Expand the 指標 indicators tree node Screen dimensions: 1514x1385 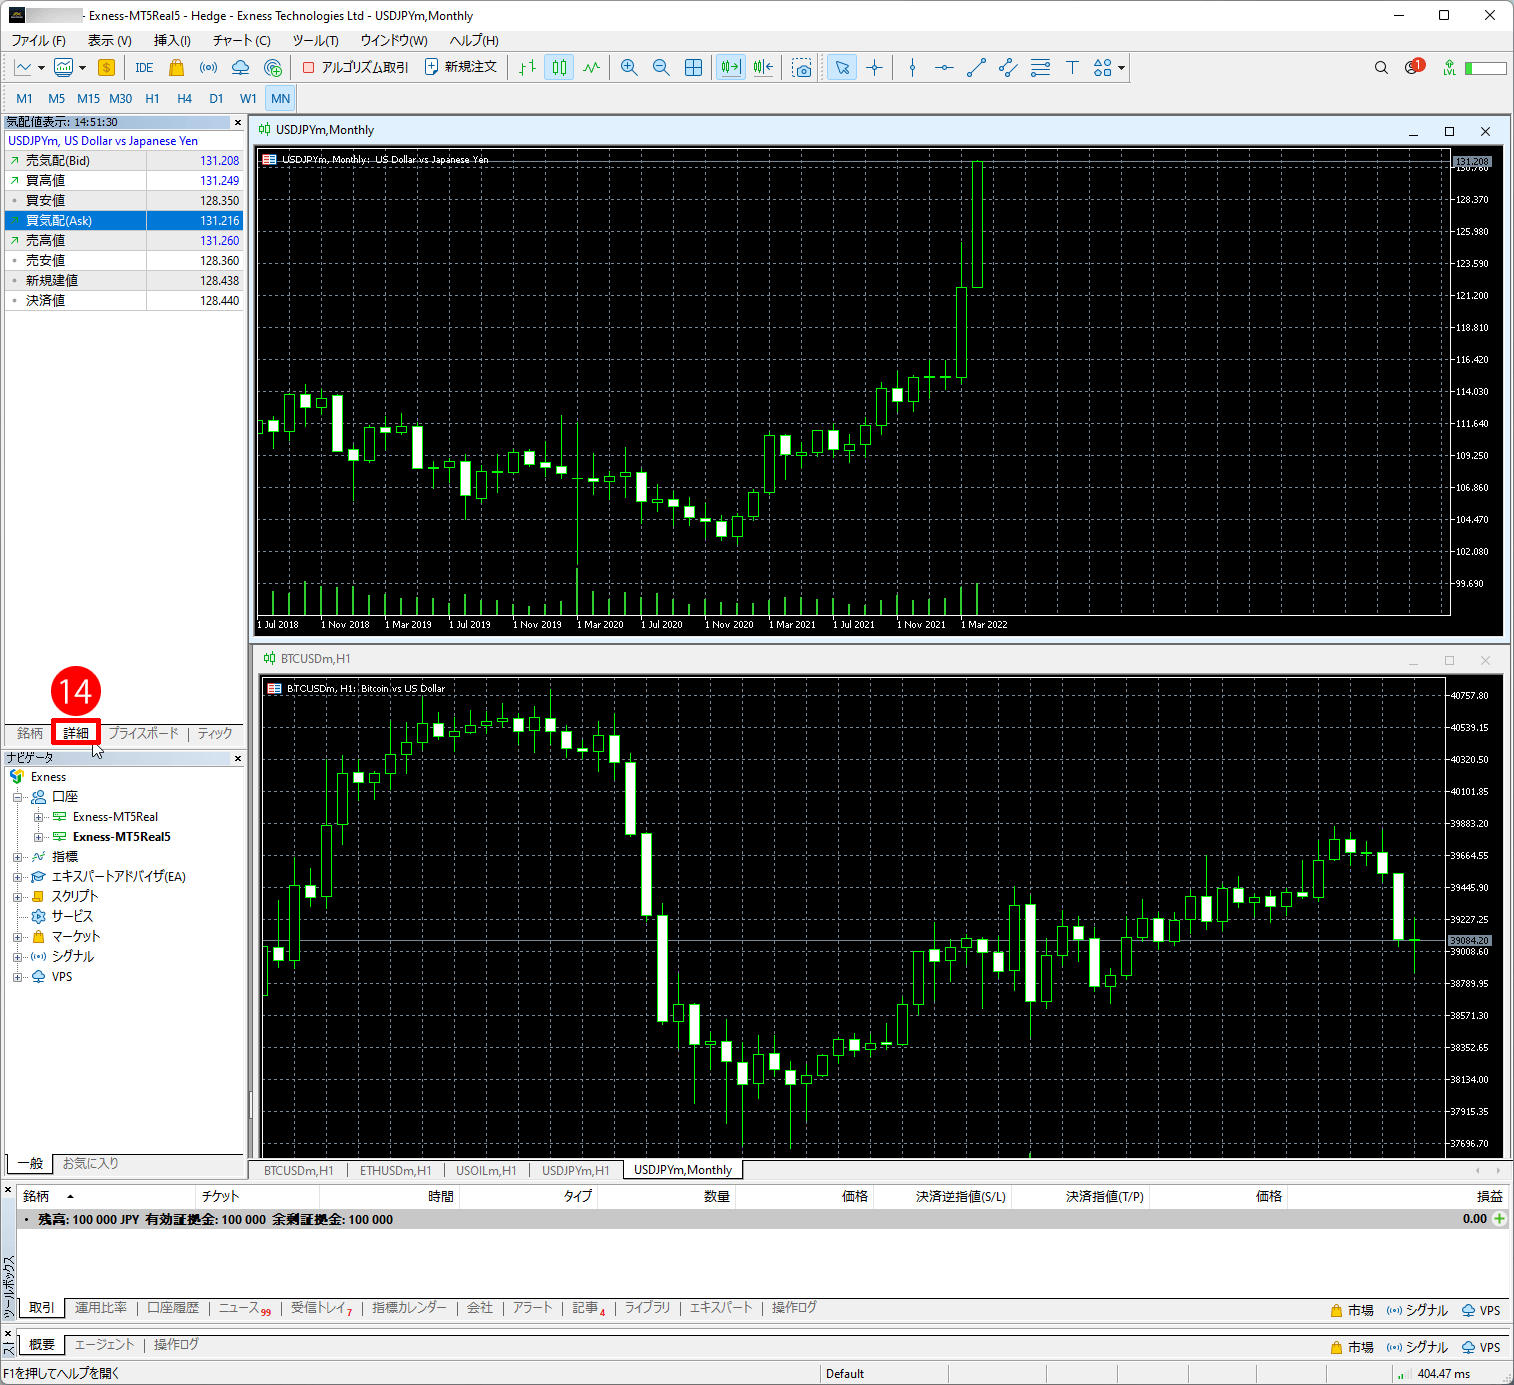(x=17, y=857)
